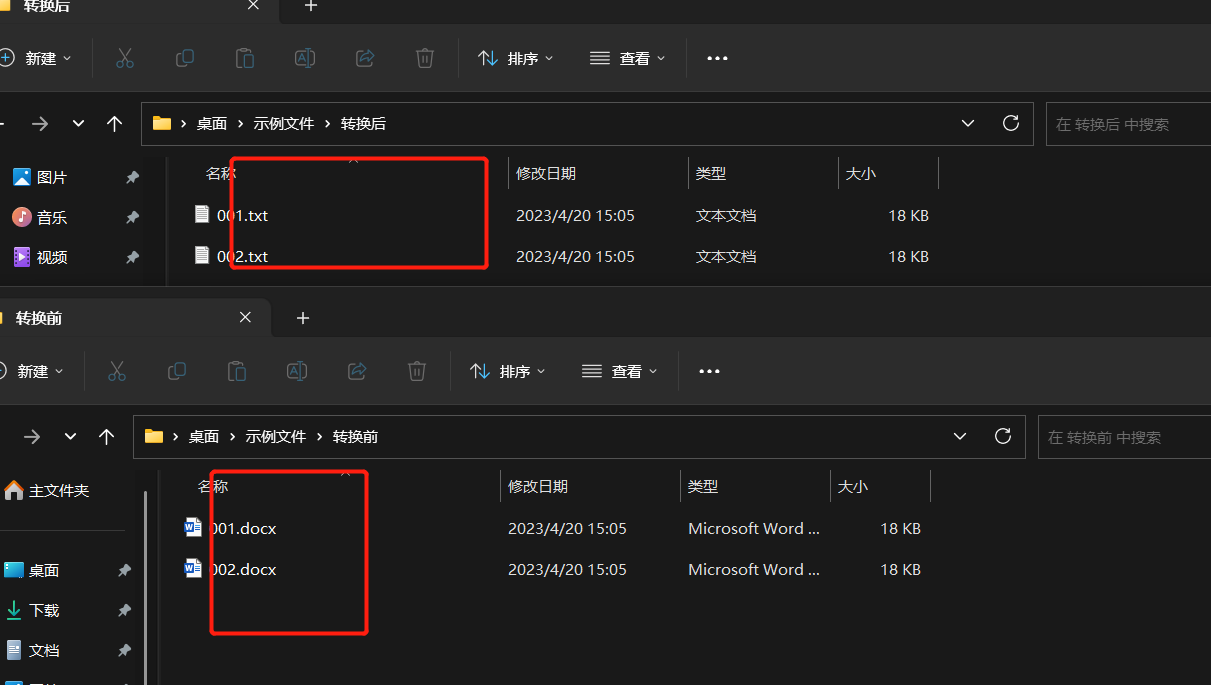Add a new tab beside the 转换前 tab
The height and width of the screenshot is (685, 1211).
coord(303,318)
